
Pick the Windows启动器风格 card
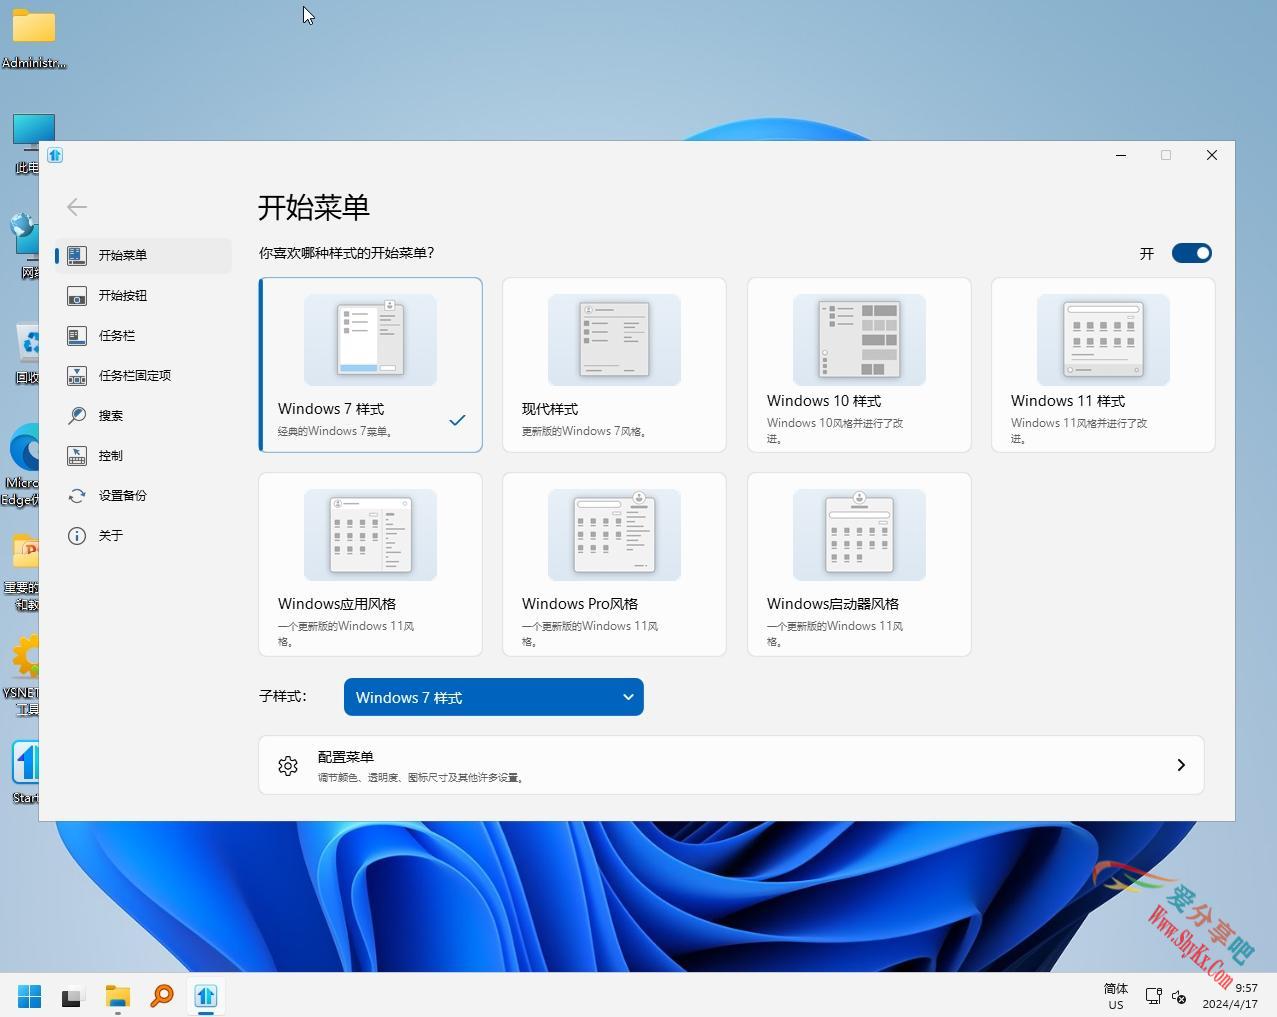tap(859, 564)
